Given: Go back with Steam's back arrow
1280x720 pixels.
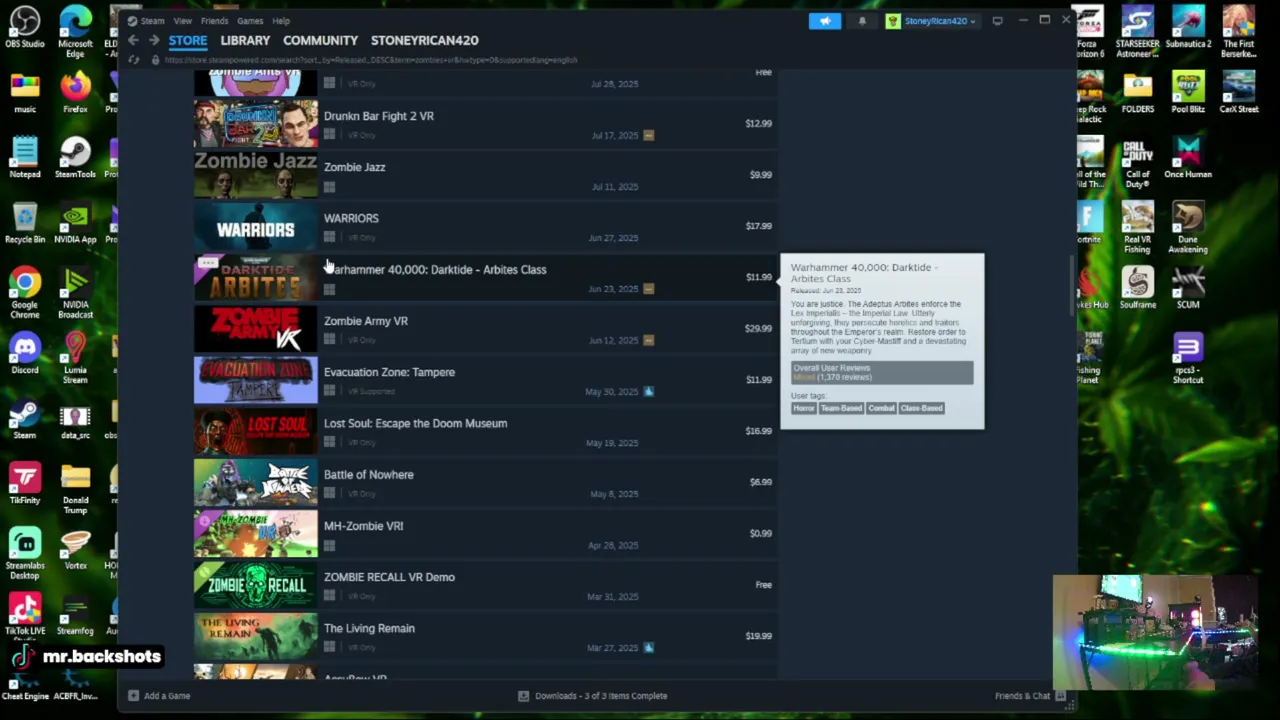Looking at the screenshot, I should pyautogui.click(x=133, y=40).
